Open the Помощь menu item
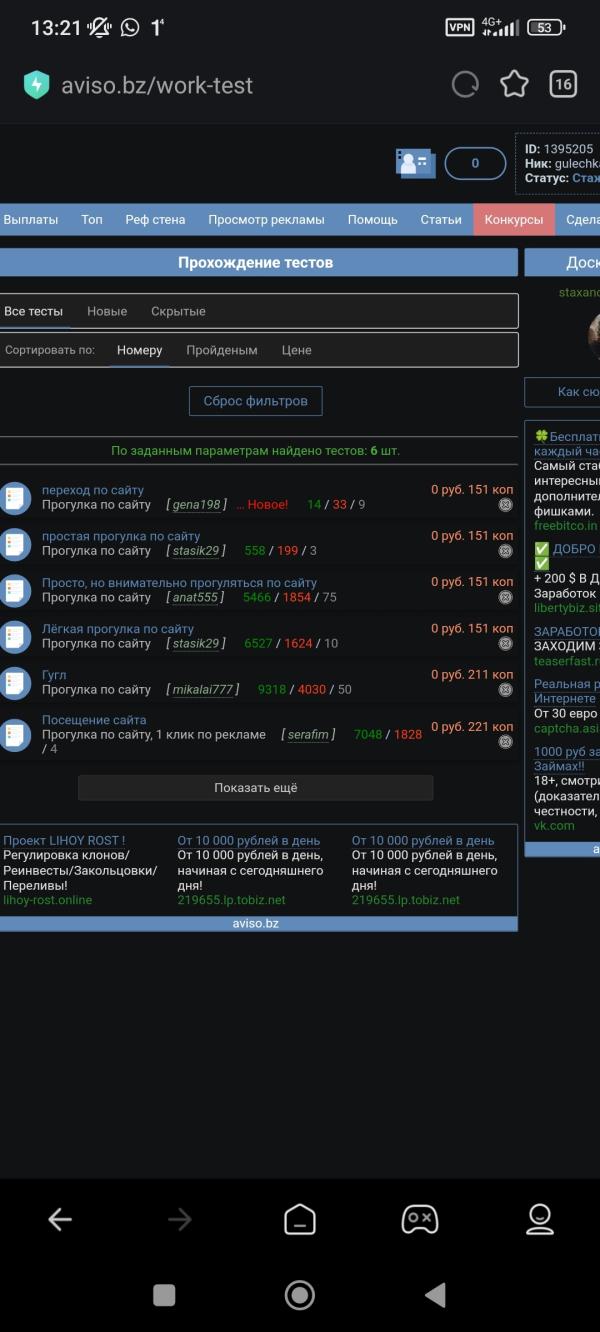Viewport: 600px width, 1332px height. [x=373, y=220]
